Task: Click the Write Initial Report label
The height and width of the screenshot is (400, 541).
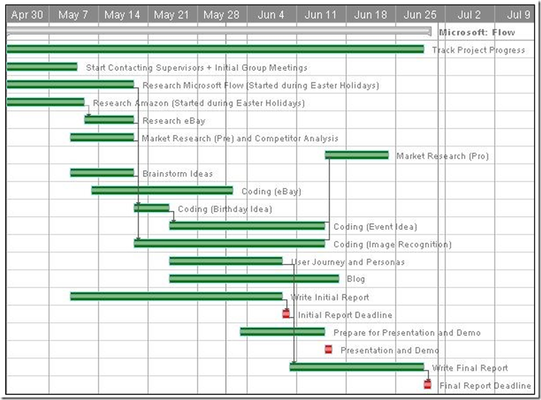Action: tap(330, 297)
